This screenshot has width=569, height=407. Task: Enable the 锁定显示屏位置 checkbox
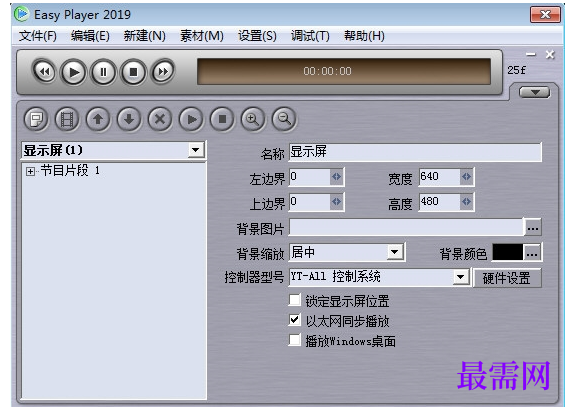pyautogui.click(x=295, y=300)
